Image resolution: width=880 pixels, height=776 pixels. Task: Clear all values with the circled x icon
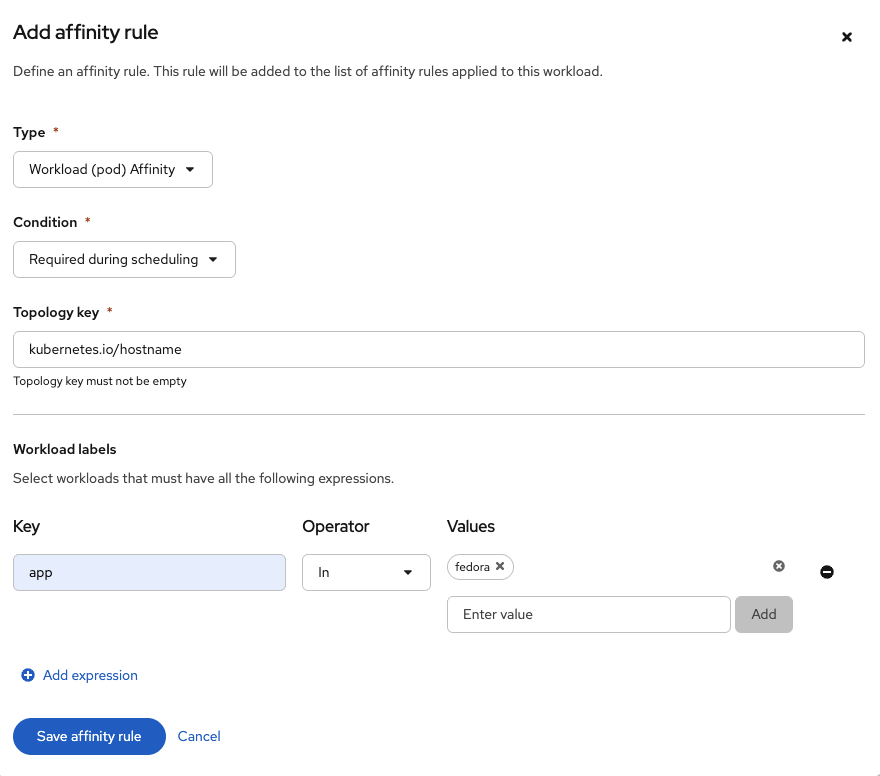coord(779,566)
